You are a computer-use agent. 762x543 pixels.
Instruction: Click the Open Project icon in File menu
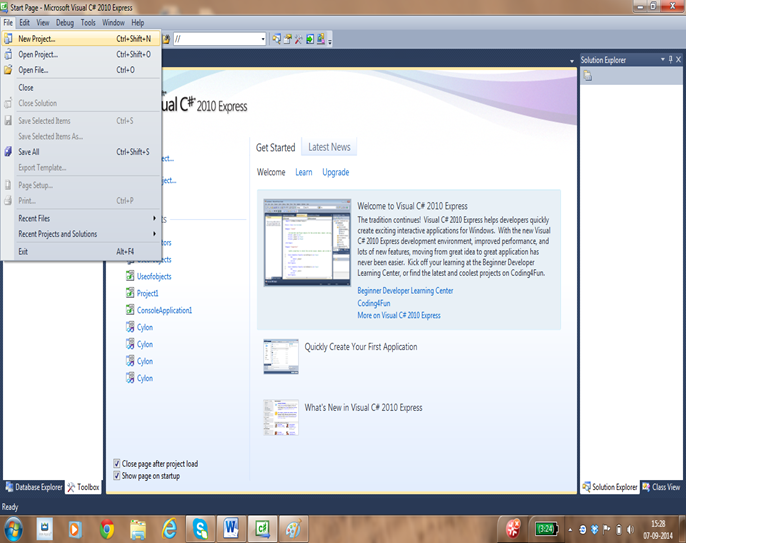click(8, 54)
